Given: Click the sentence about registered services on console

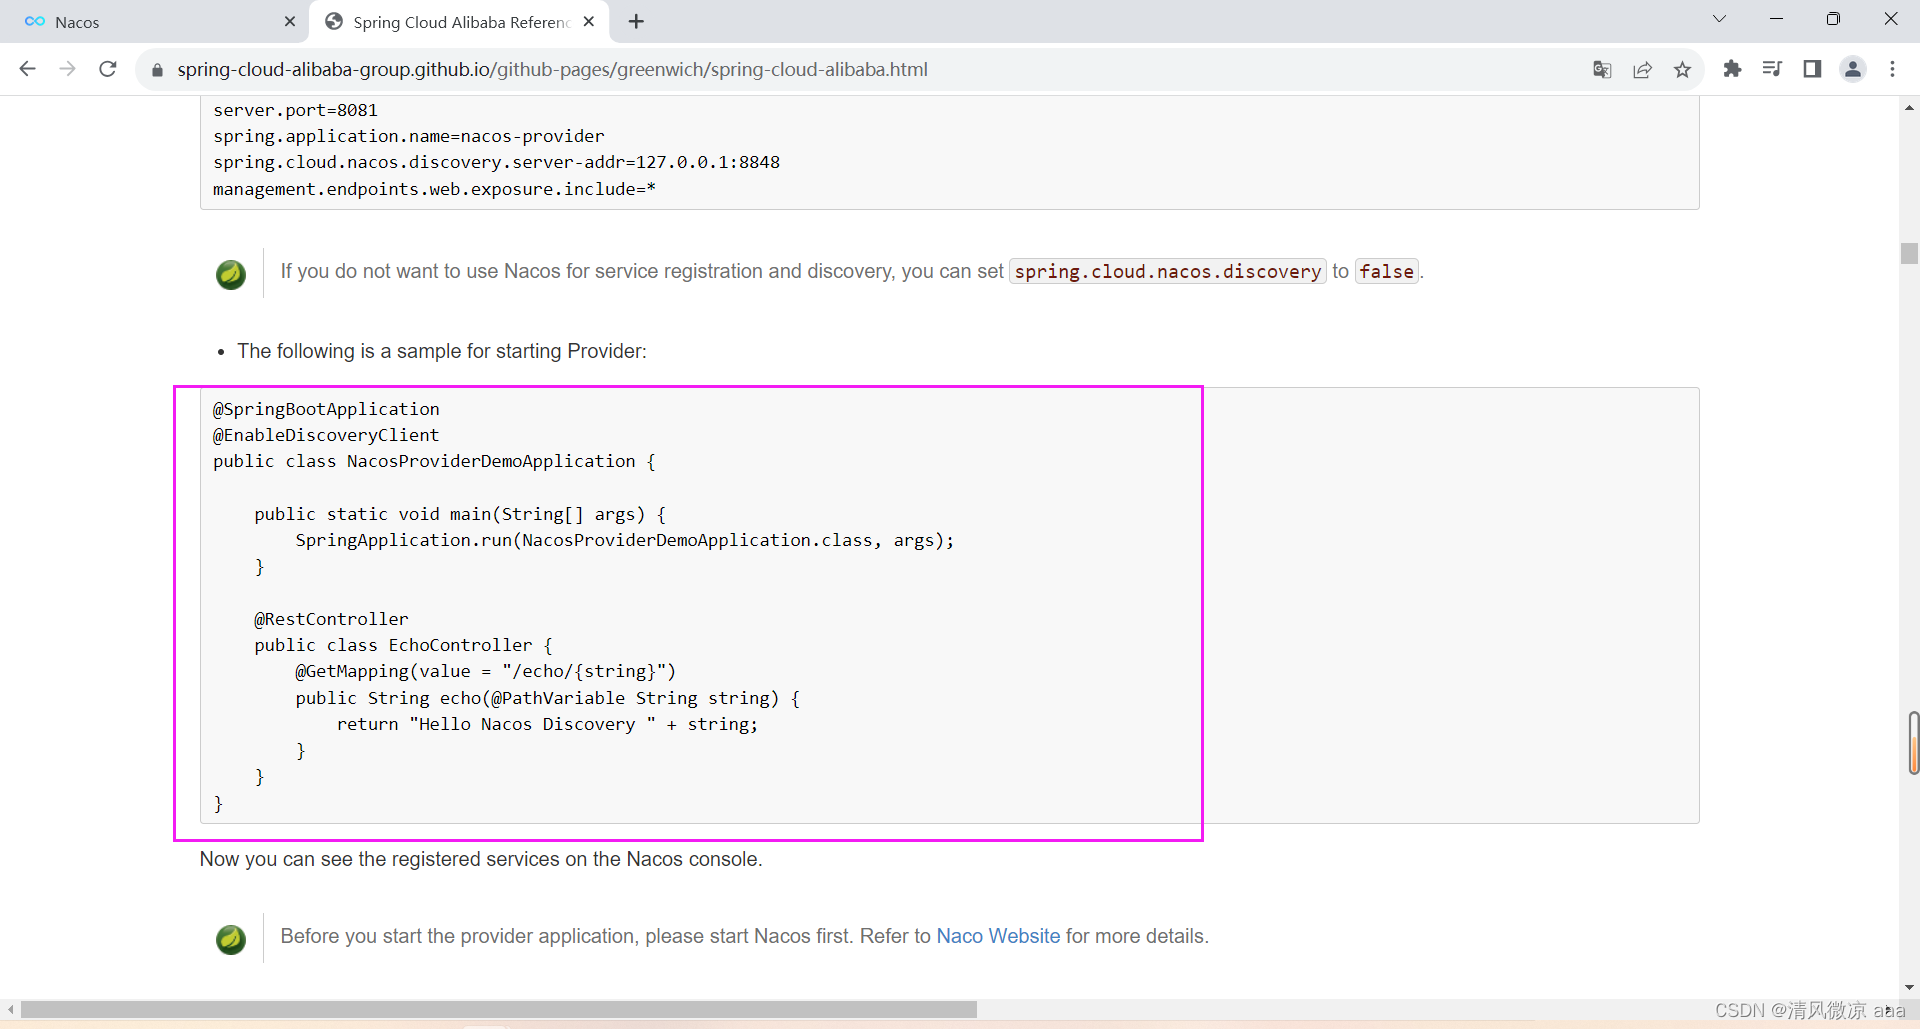Looking at the screenshot, I should click(x=481, y=859).
